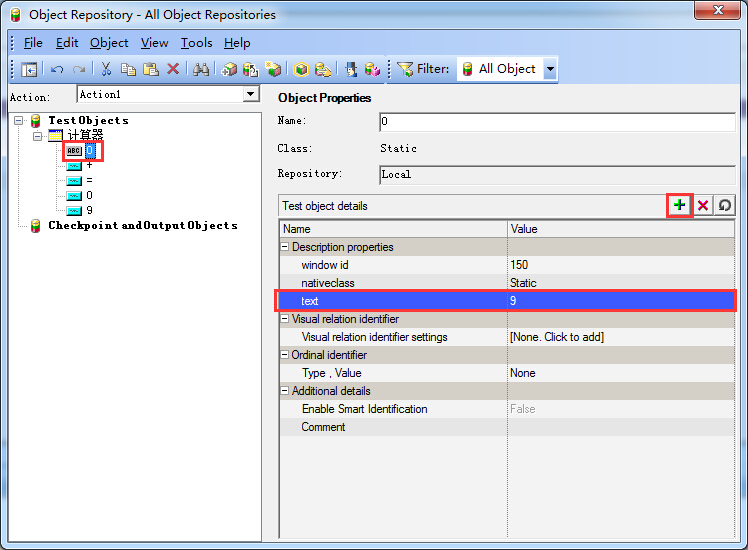Collapse the 计算器 tree node
The image size is (748, 550).
[37, 136]
